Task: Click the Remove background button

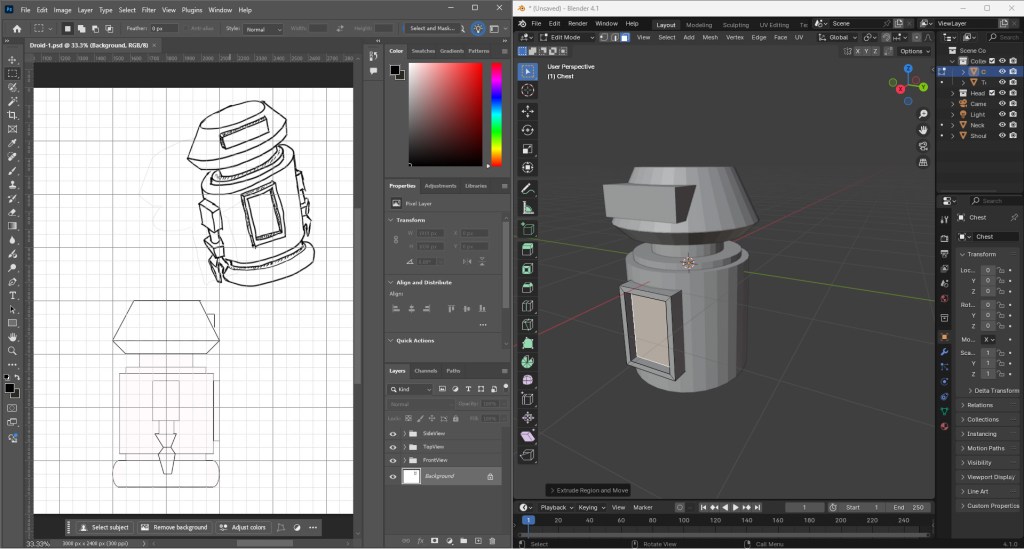Action: [x=174, y=527]
